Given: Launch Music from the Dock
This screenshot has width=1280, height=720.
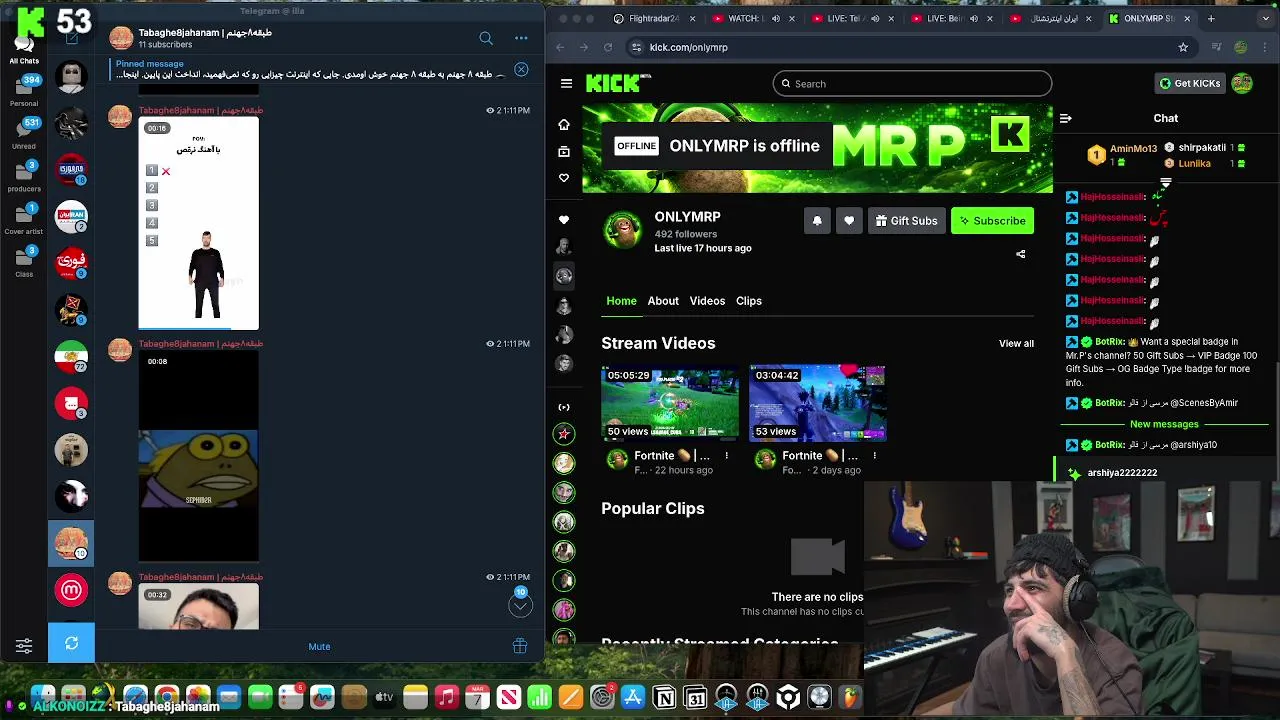Looking at the screenshot, I should [x=446, y=697].
